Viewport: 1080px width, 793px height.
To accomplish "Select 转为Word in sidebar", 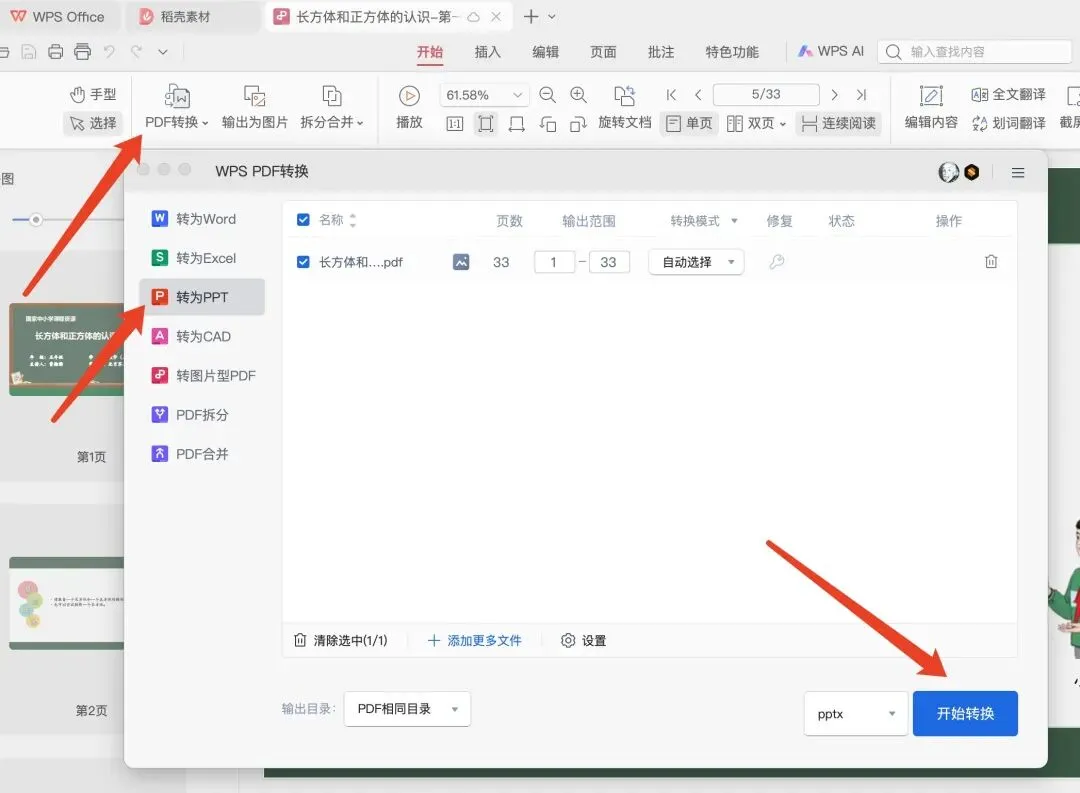I will click(202, 219).
